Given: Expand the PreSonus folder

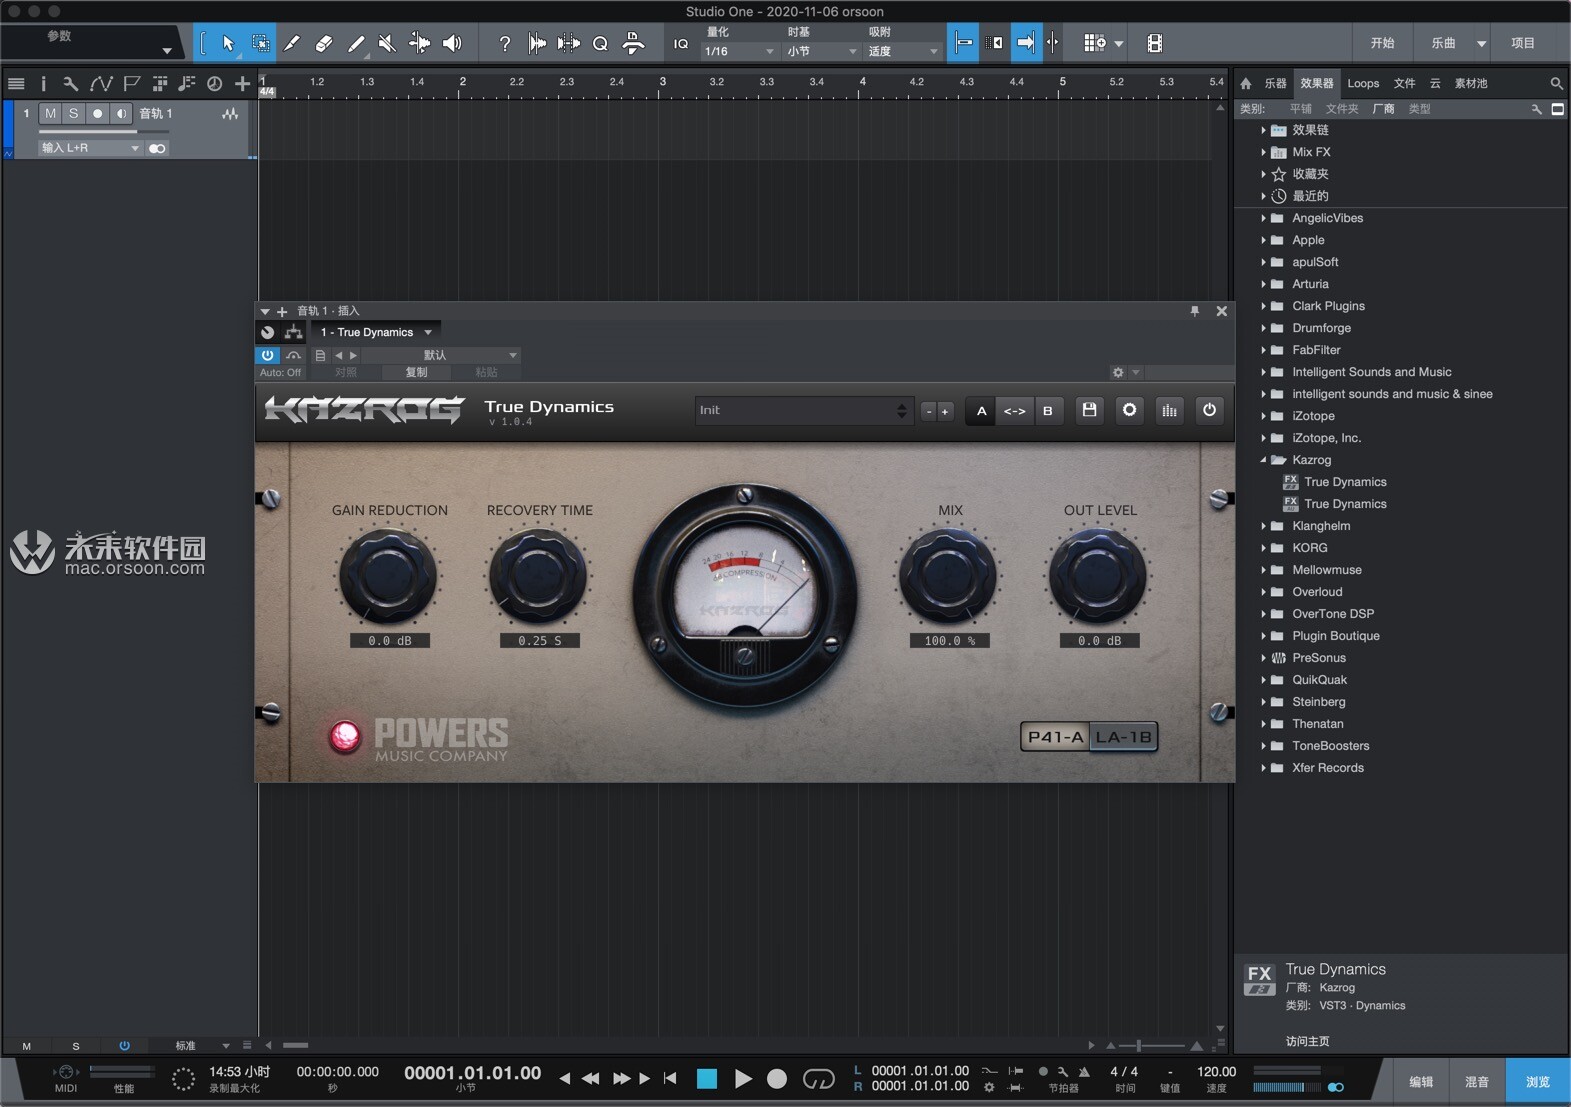Looking at the screenshot, I should pos(1263,658).
